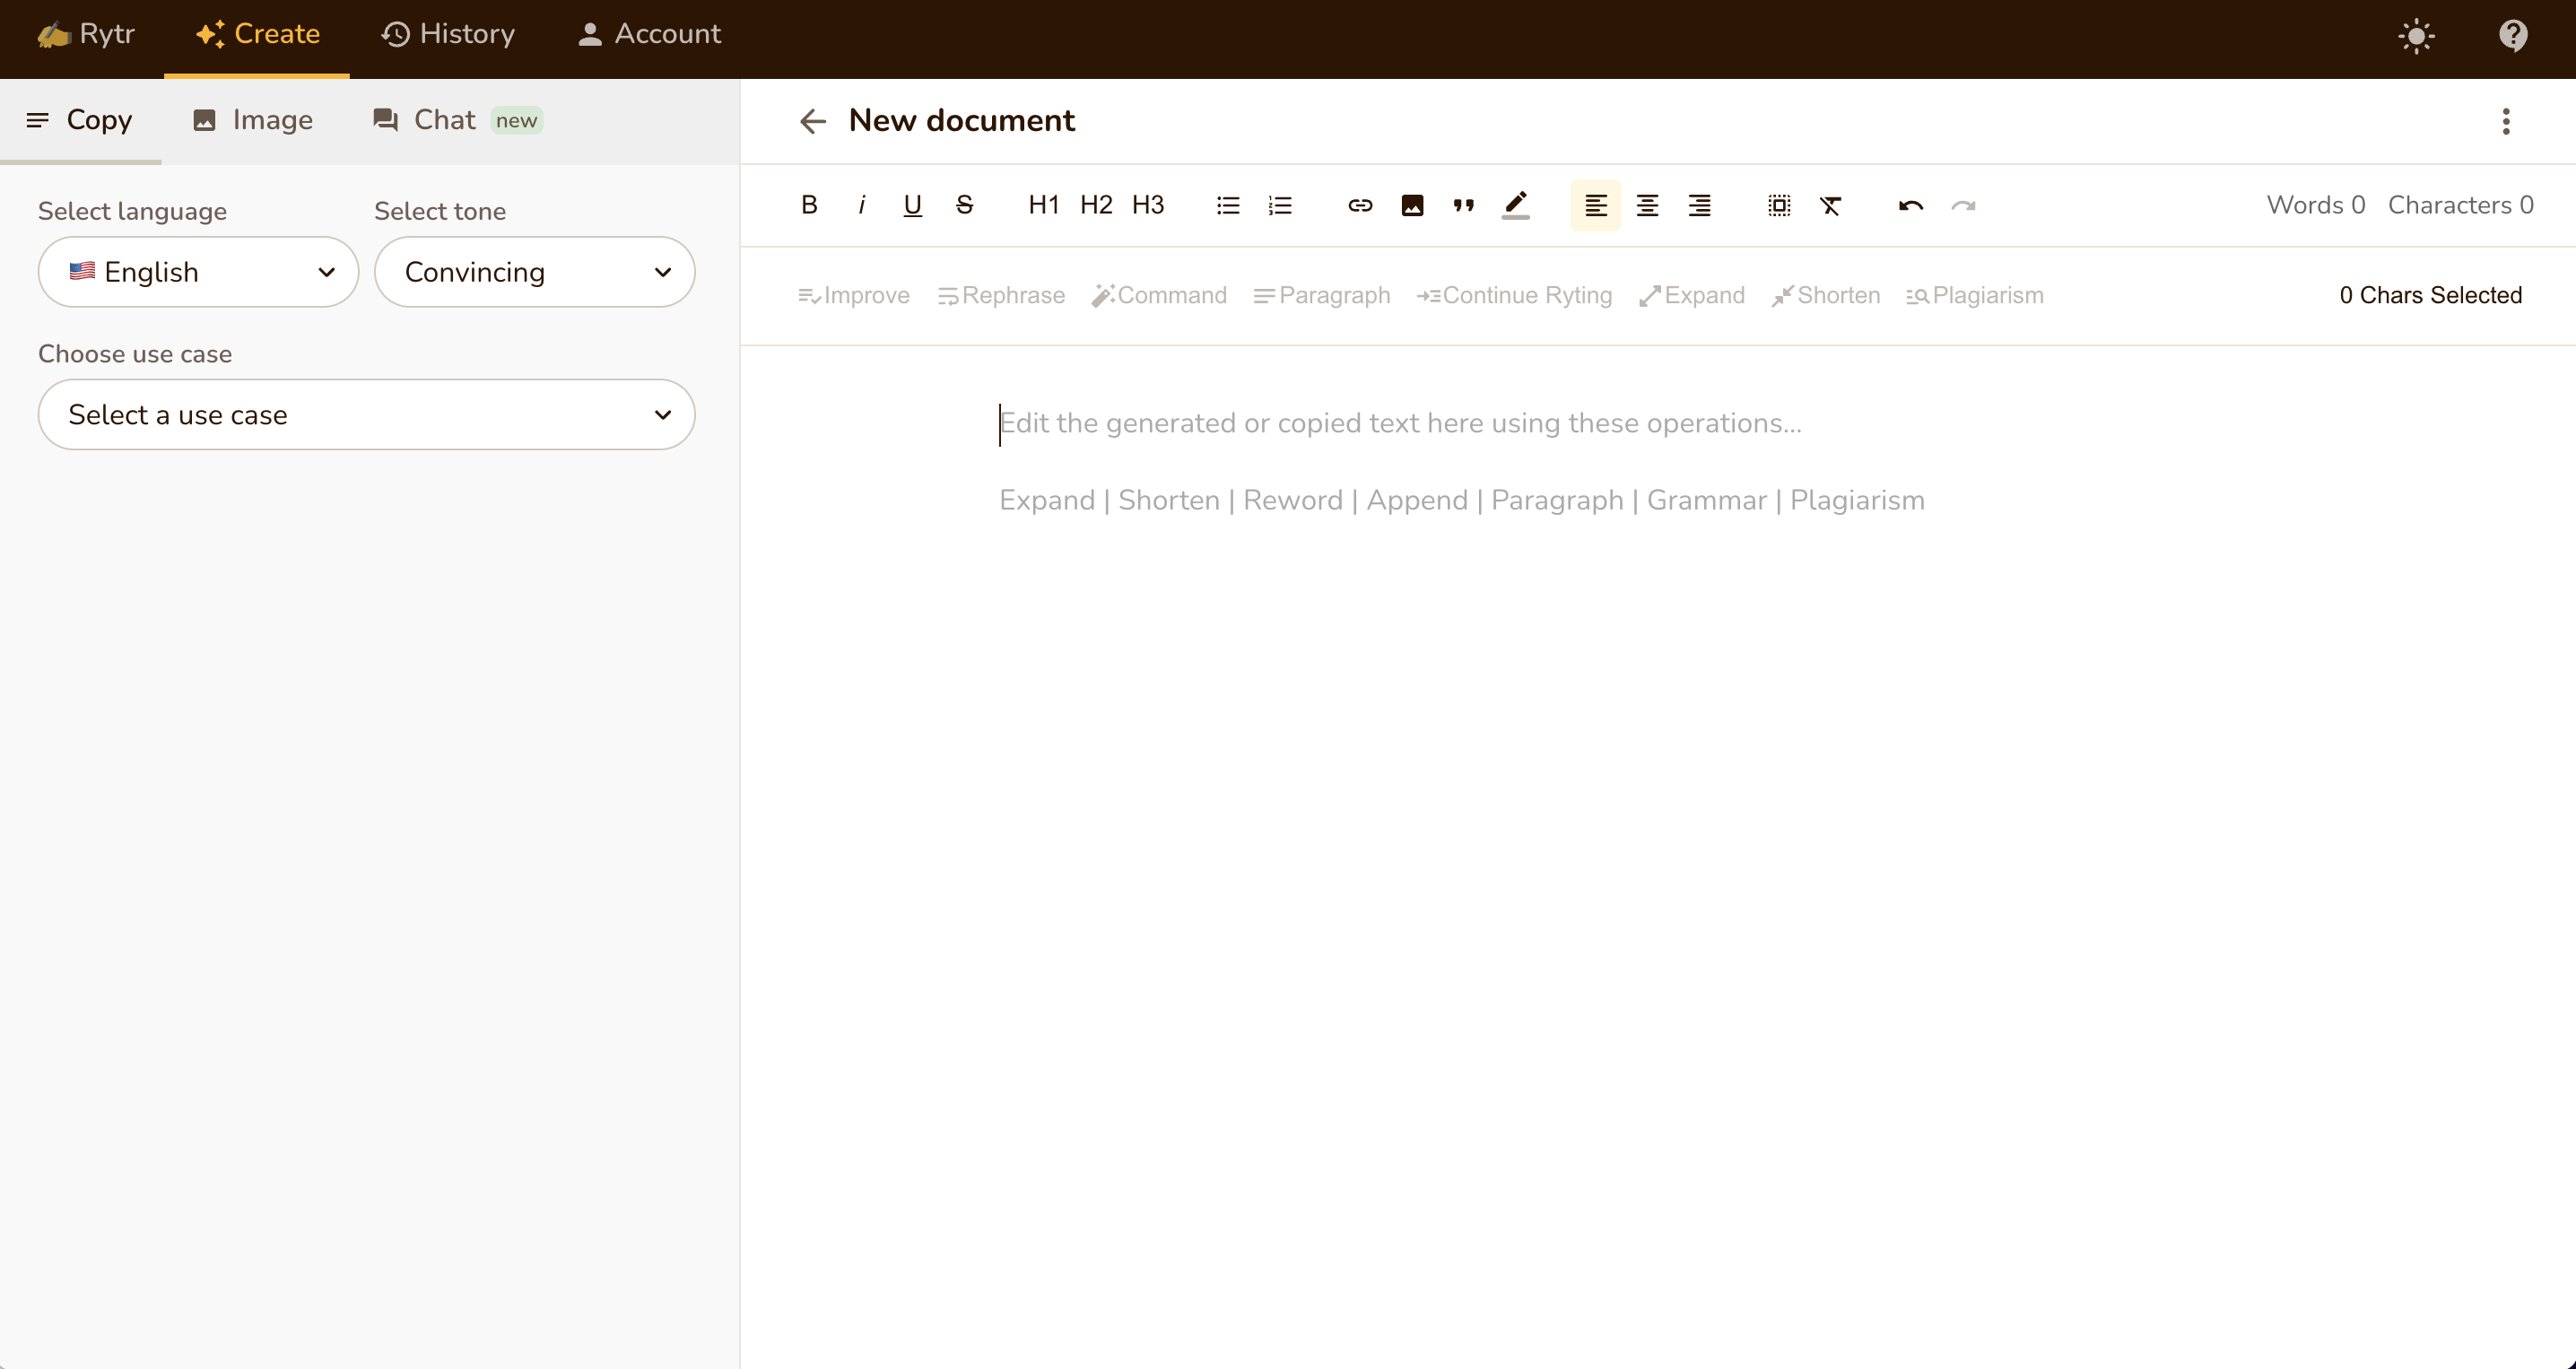Screen dimensions: 2576x1369
Task: Switch to the History tab
Action: pyautogui.click(x=447, y=34)
